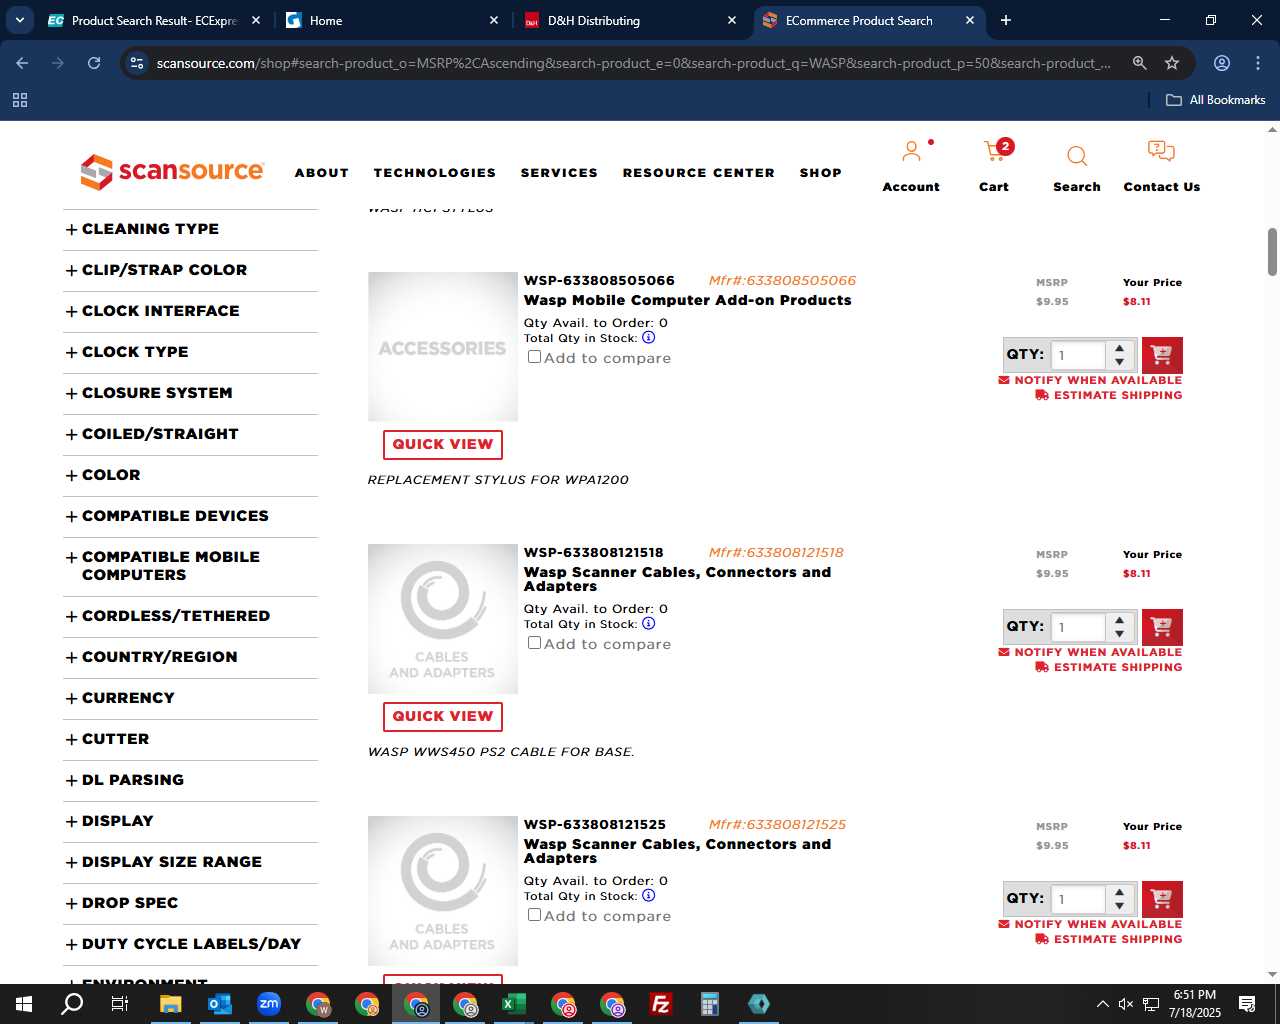Open TECHNOLOGIES menu
The image size is (1280, 1024).
pos(435,173)
